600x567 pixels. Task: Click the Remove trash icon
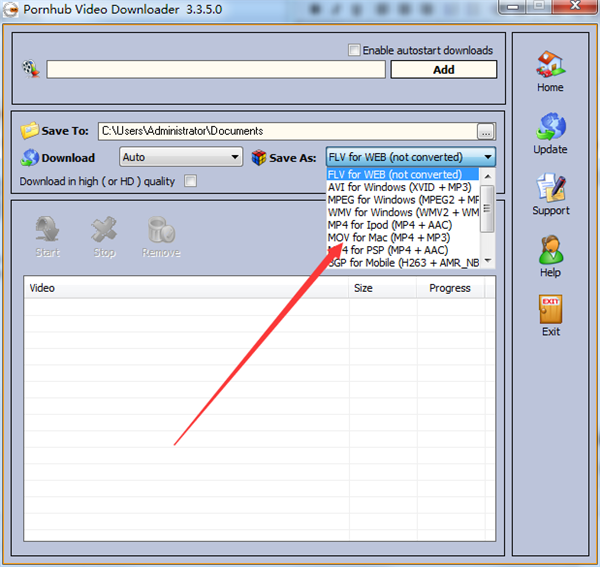[x=161, y=230]
